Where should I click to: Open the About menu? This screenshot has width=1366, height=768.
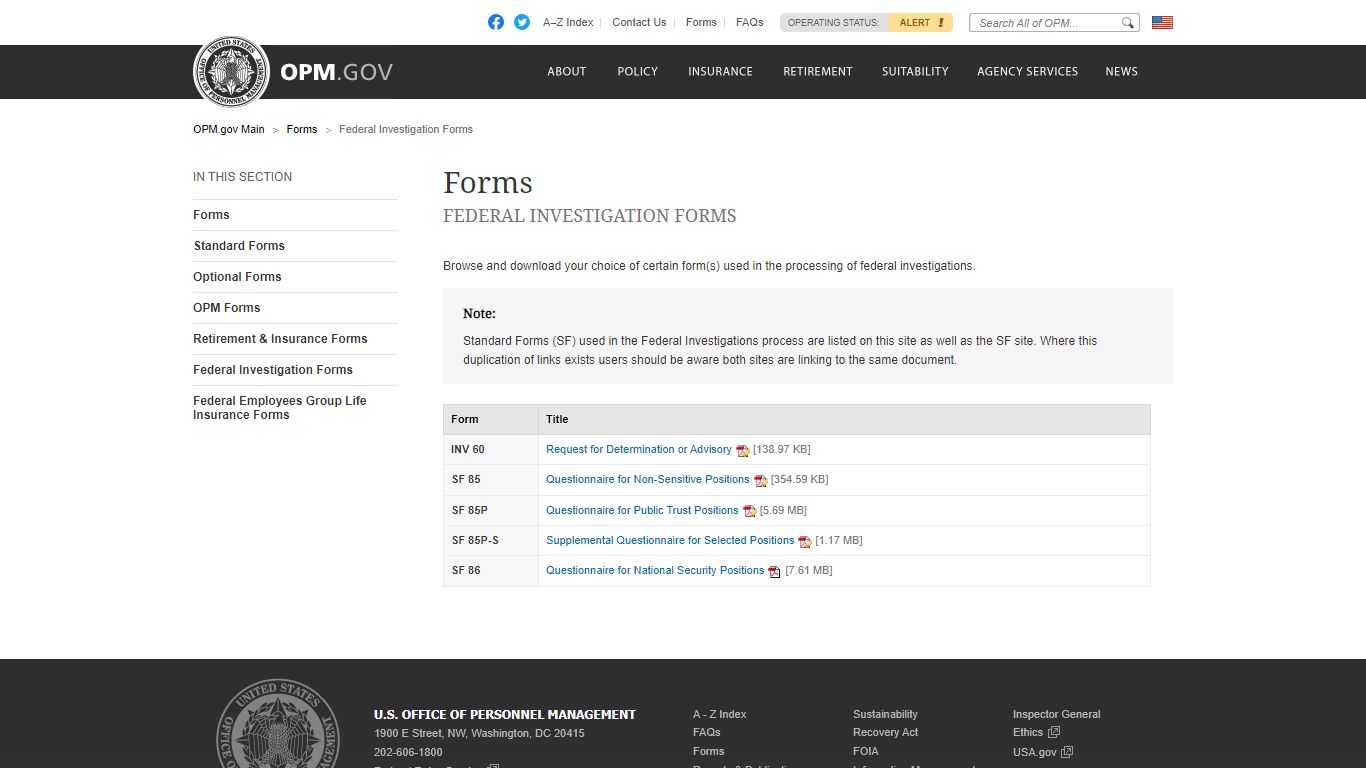[x=566, y=71]
